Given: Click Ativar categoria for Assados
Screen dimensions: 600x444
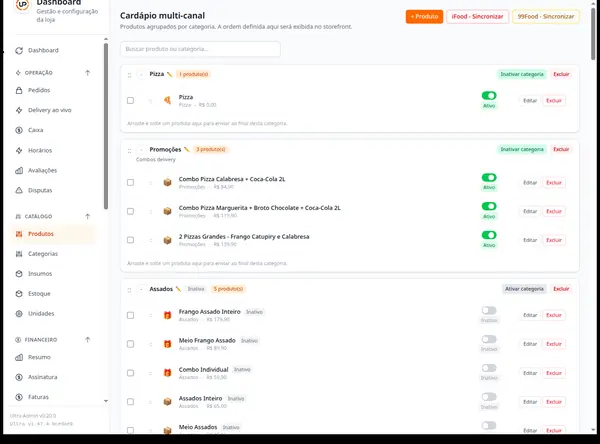Looking at the screenshot, I should 524,289.
